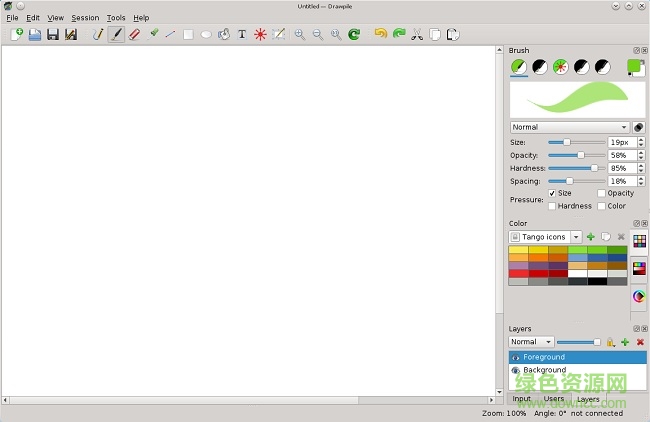650x422 pixels.
Task: Click the Save document icon
Action: coord(53,34)
